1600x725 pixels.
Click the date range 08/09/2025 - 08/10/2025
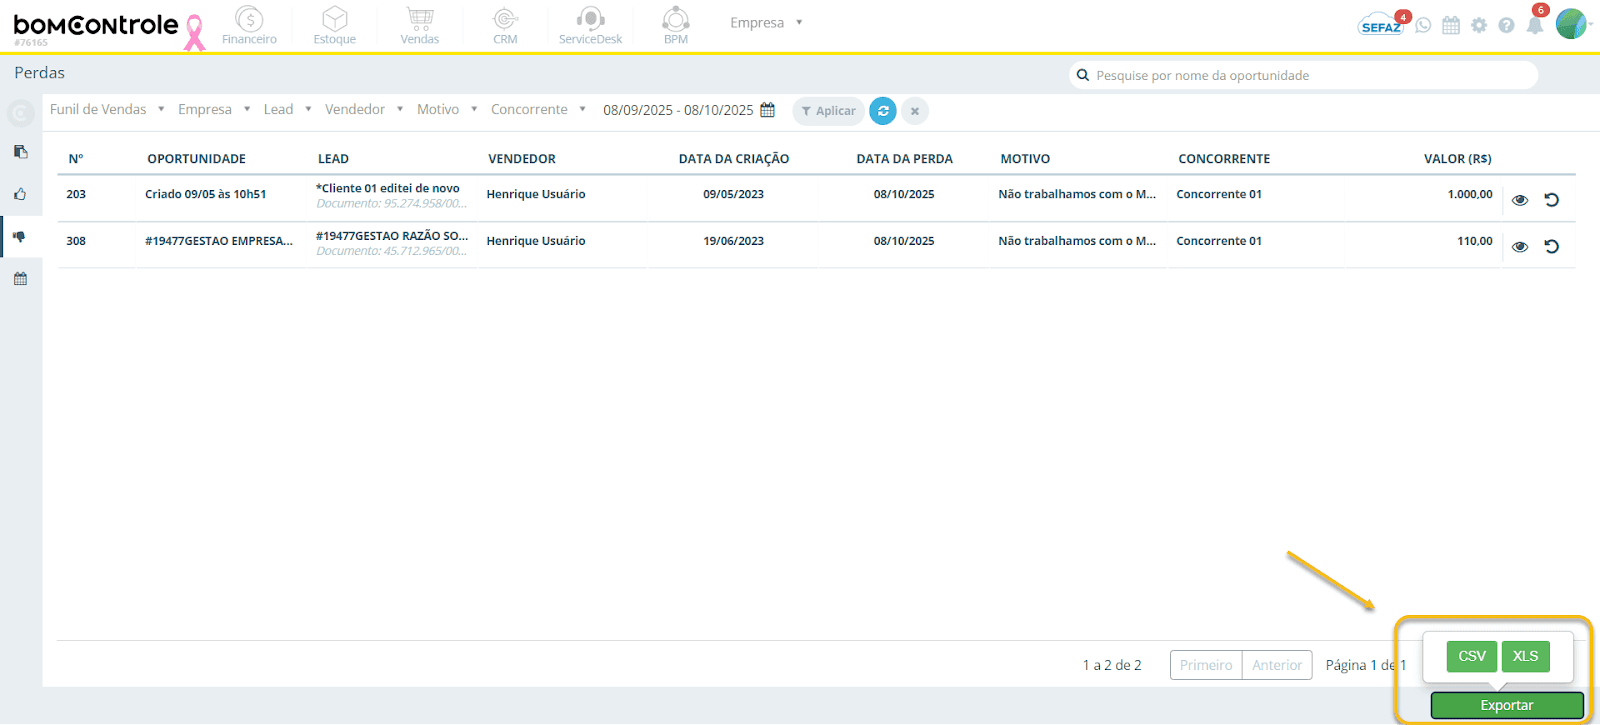click(x=678, y=110)
